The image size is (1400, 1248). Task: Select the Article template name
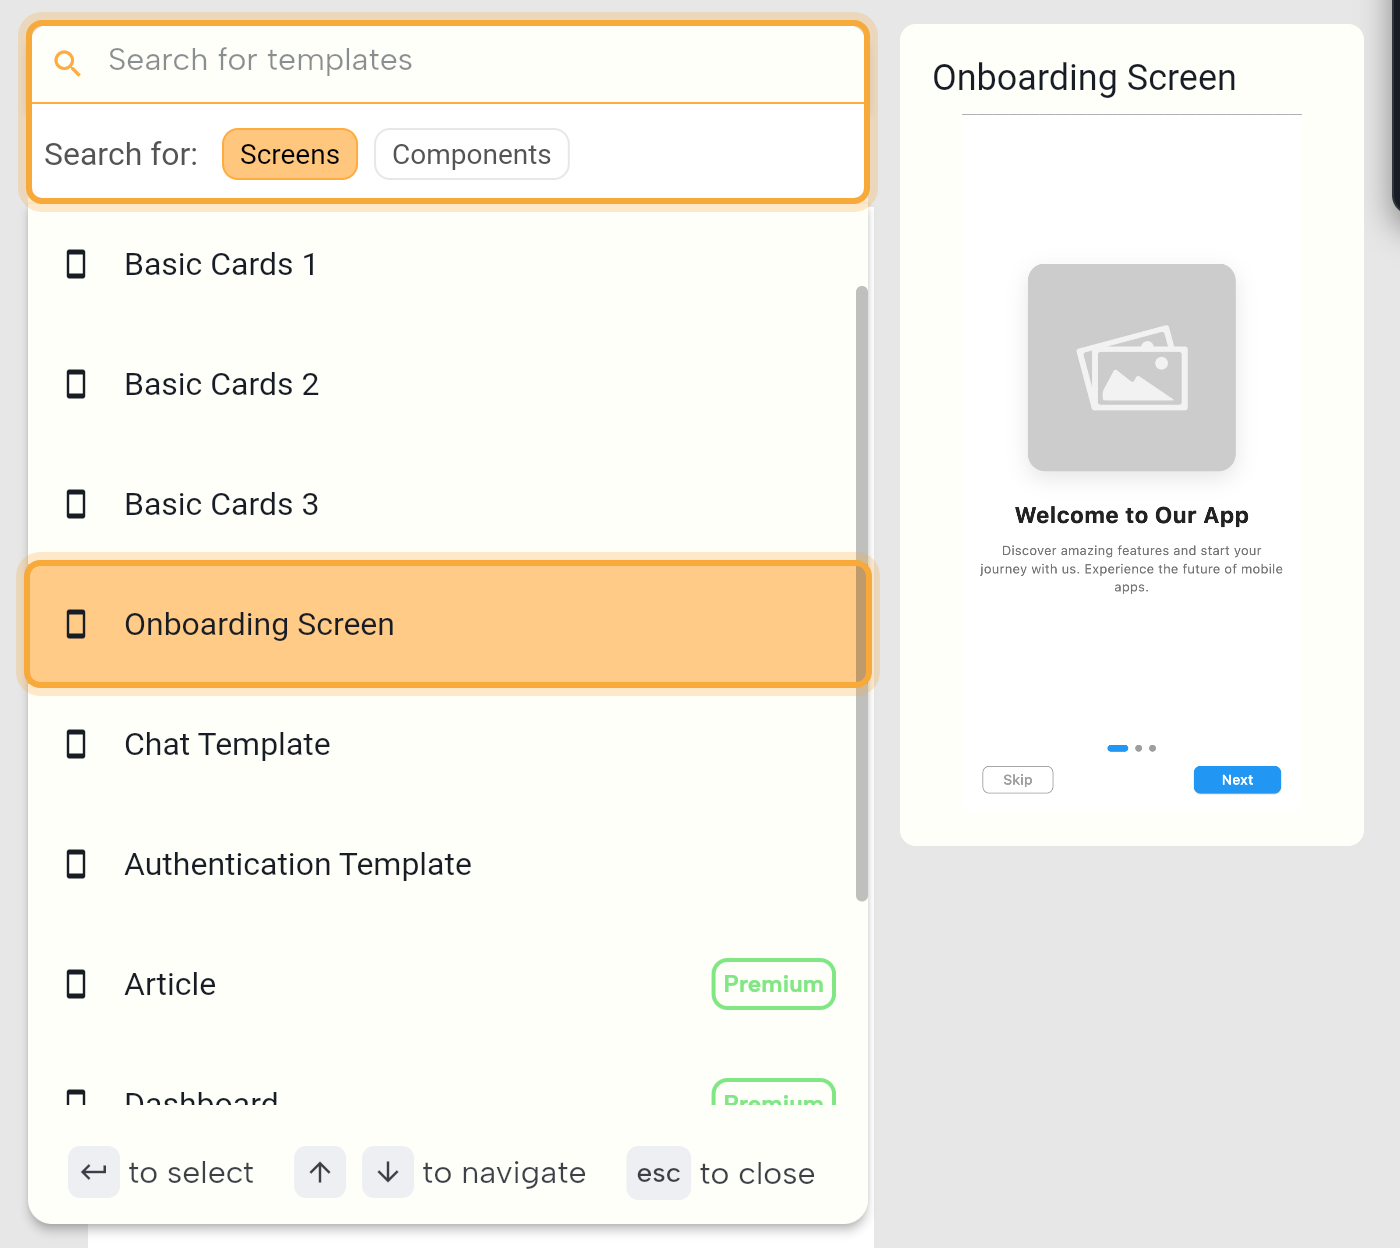pos(170,984)
